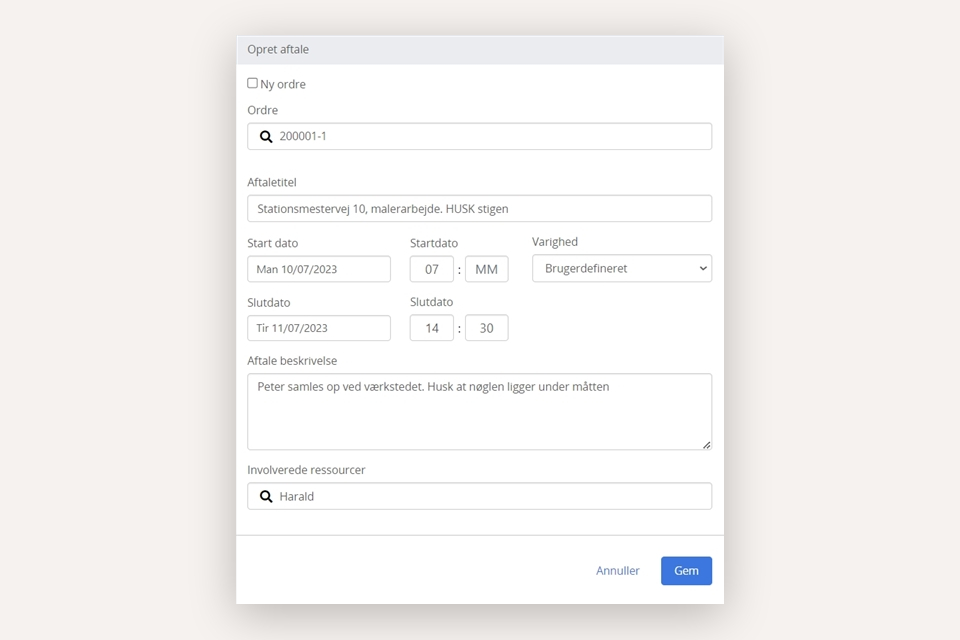Click search icon in Involverede ressourcer field
This screenshot has height=640, width=960.
pyautogui.click(x=266, y=497)
